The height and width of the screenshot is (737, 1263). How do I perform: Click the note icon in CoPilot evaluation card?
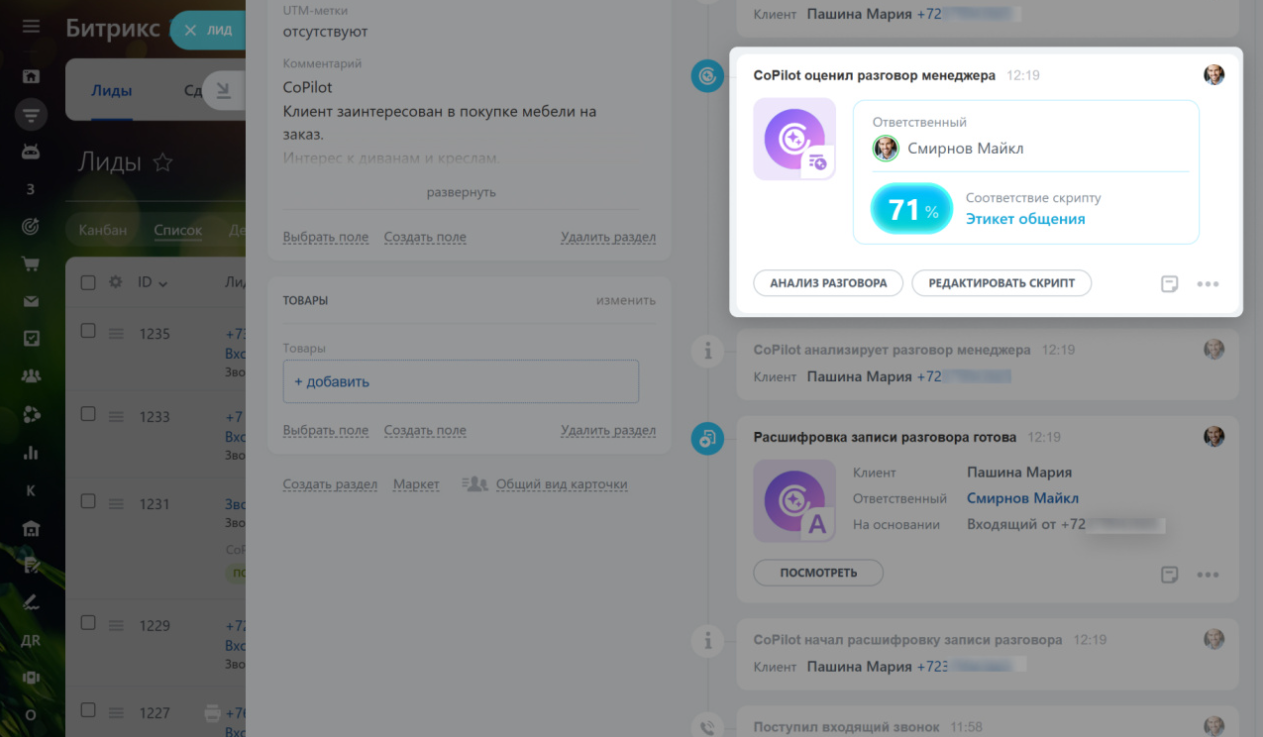[1169, 284]
